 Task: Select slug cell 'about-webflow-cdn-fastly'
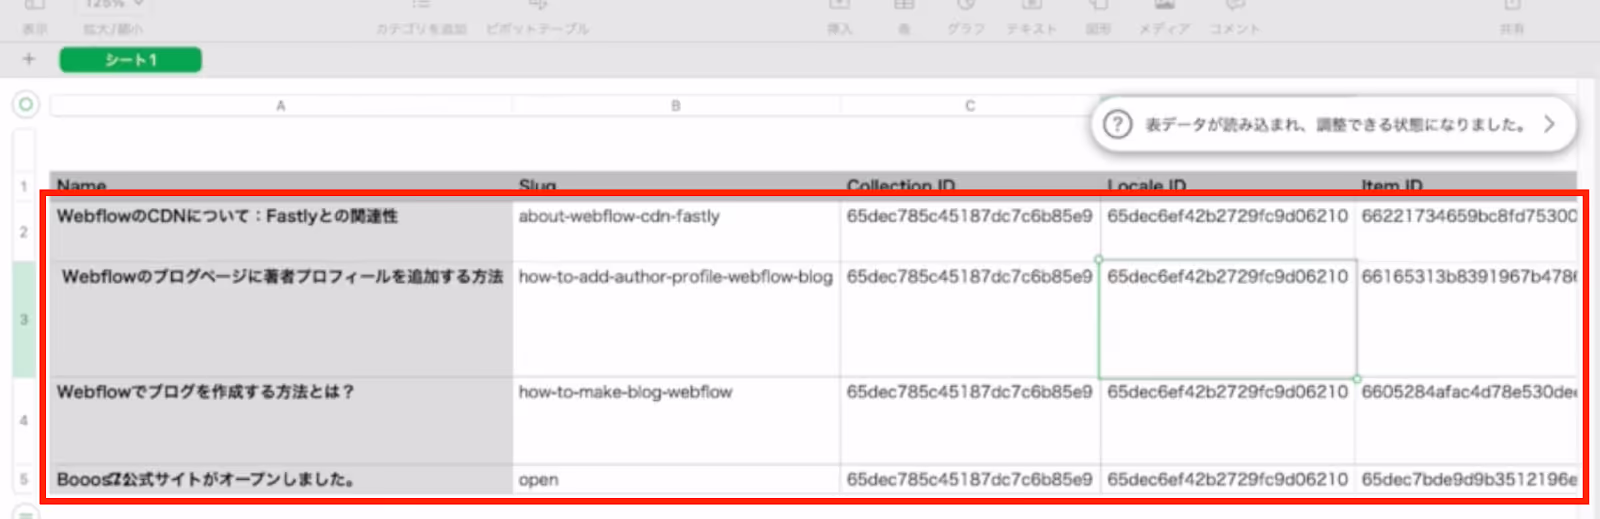pos(676,231)
